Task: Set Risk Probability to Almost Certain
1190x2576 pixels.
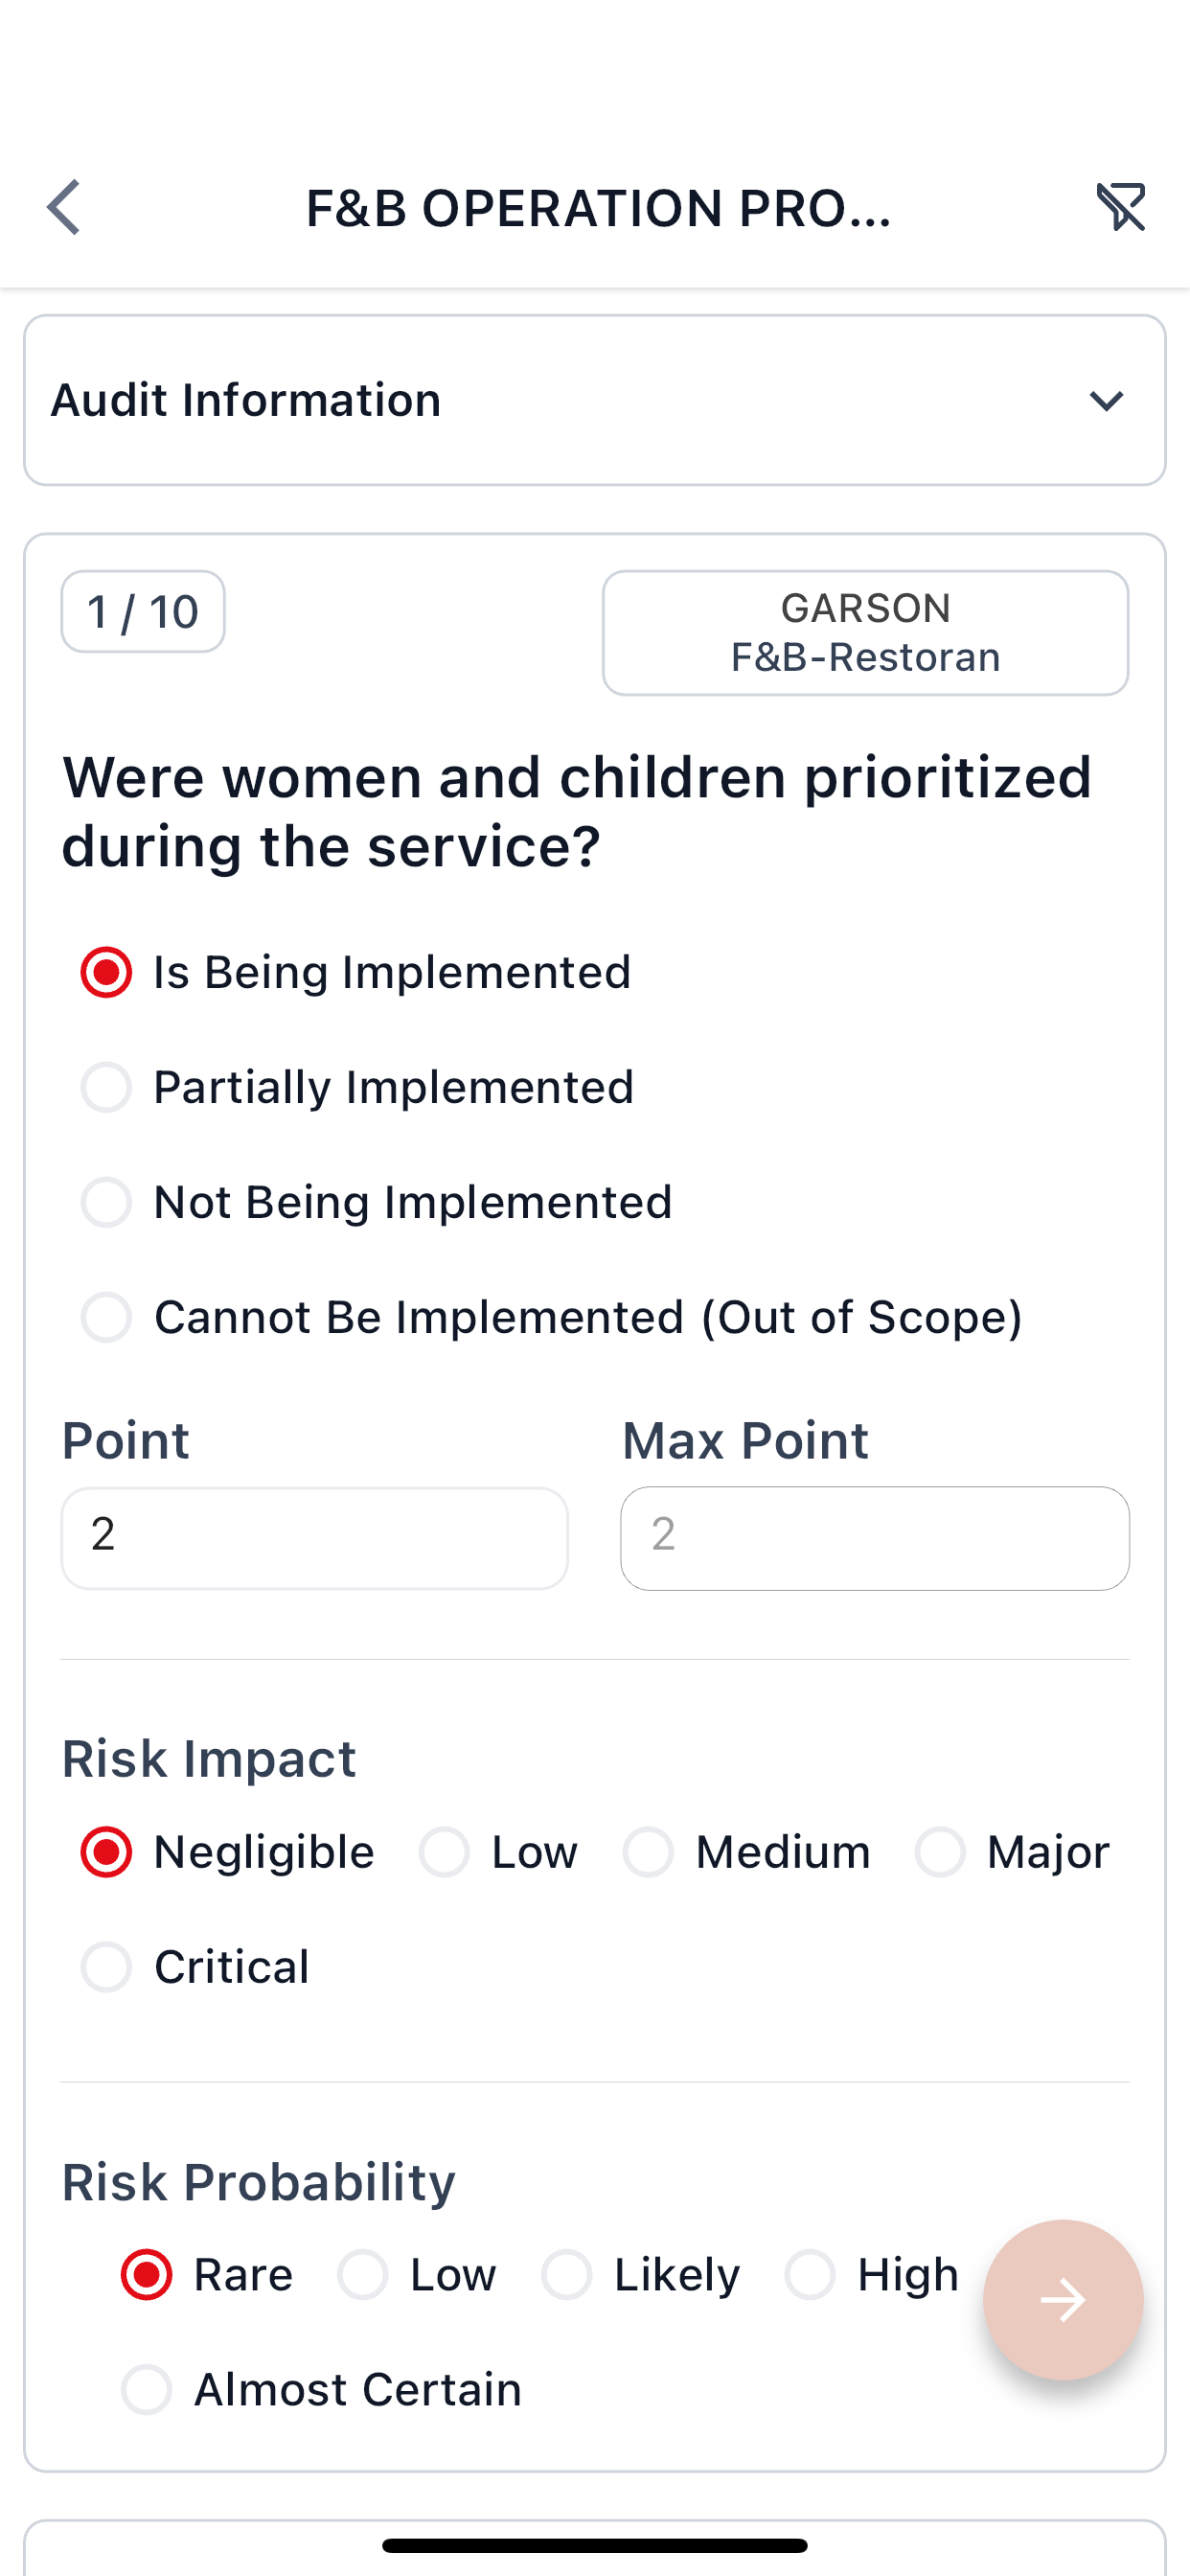Action: pos(147,2390)
